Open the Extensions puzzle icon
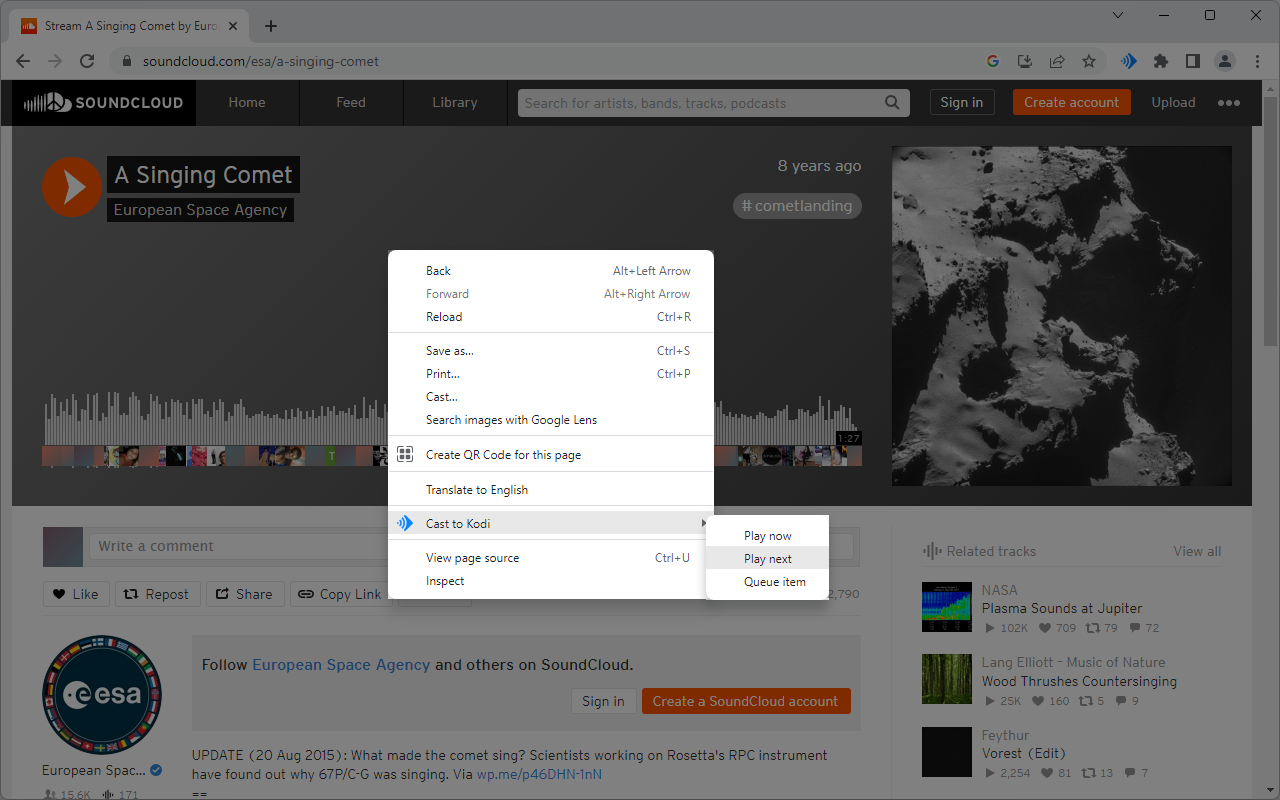1280x800 pixels. pyautogui.click(x=1161, y=61)
